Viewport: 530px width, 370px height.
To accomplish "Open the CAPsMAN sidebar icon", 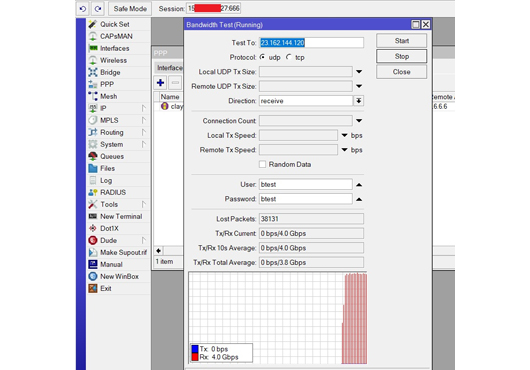I will point(93,36).
